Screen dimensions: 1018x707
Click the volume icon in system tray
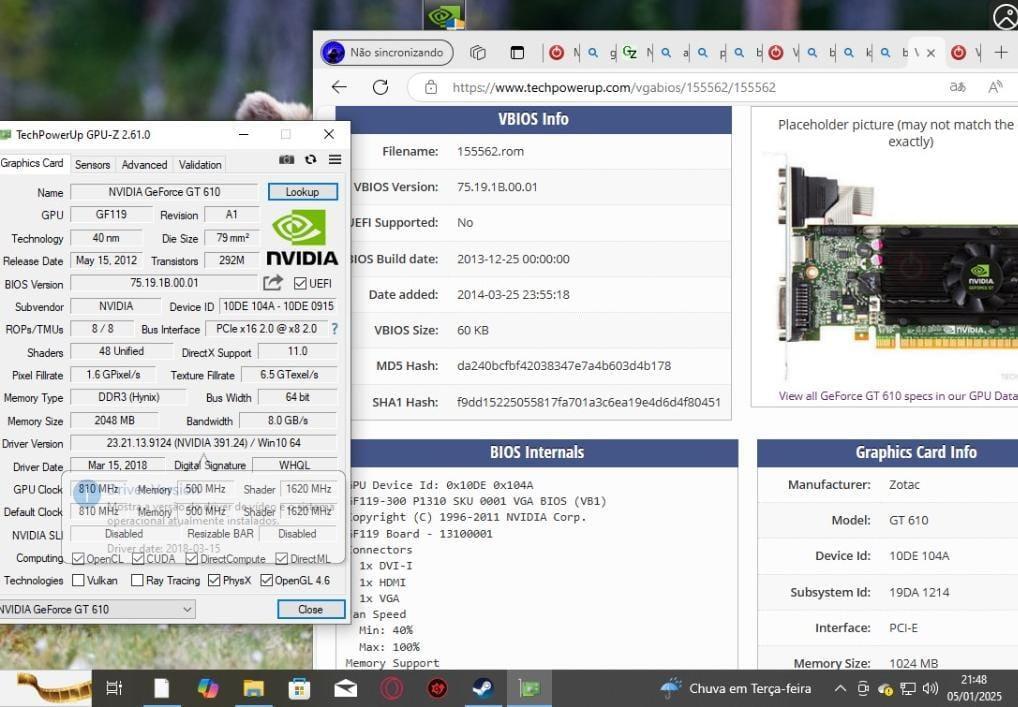click(930, 688)
